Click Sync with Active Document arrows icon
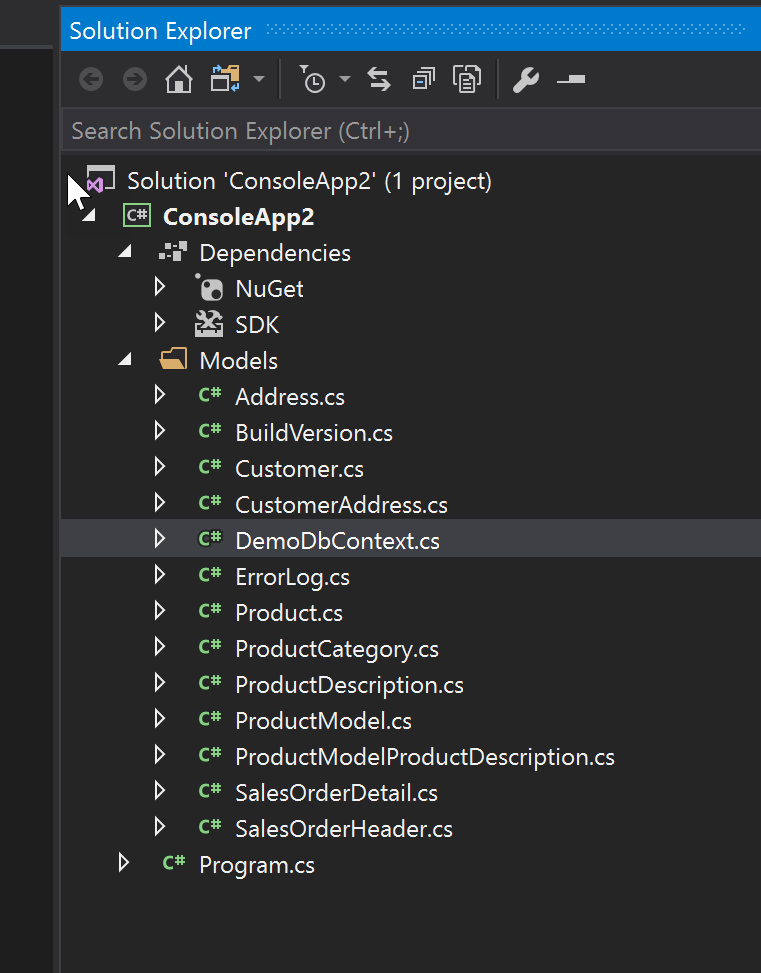Viewport: 761px width, 973px height. [379, 79]
